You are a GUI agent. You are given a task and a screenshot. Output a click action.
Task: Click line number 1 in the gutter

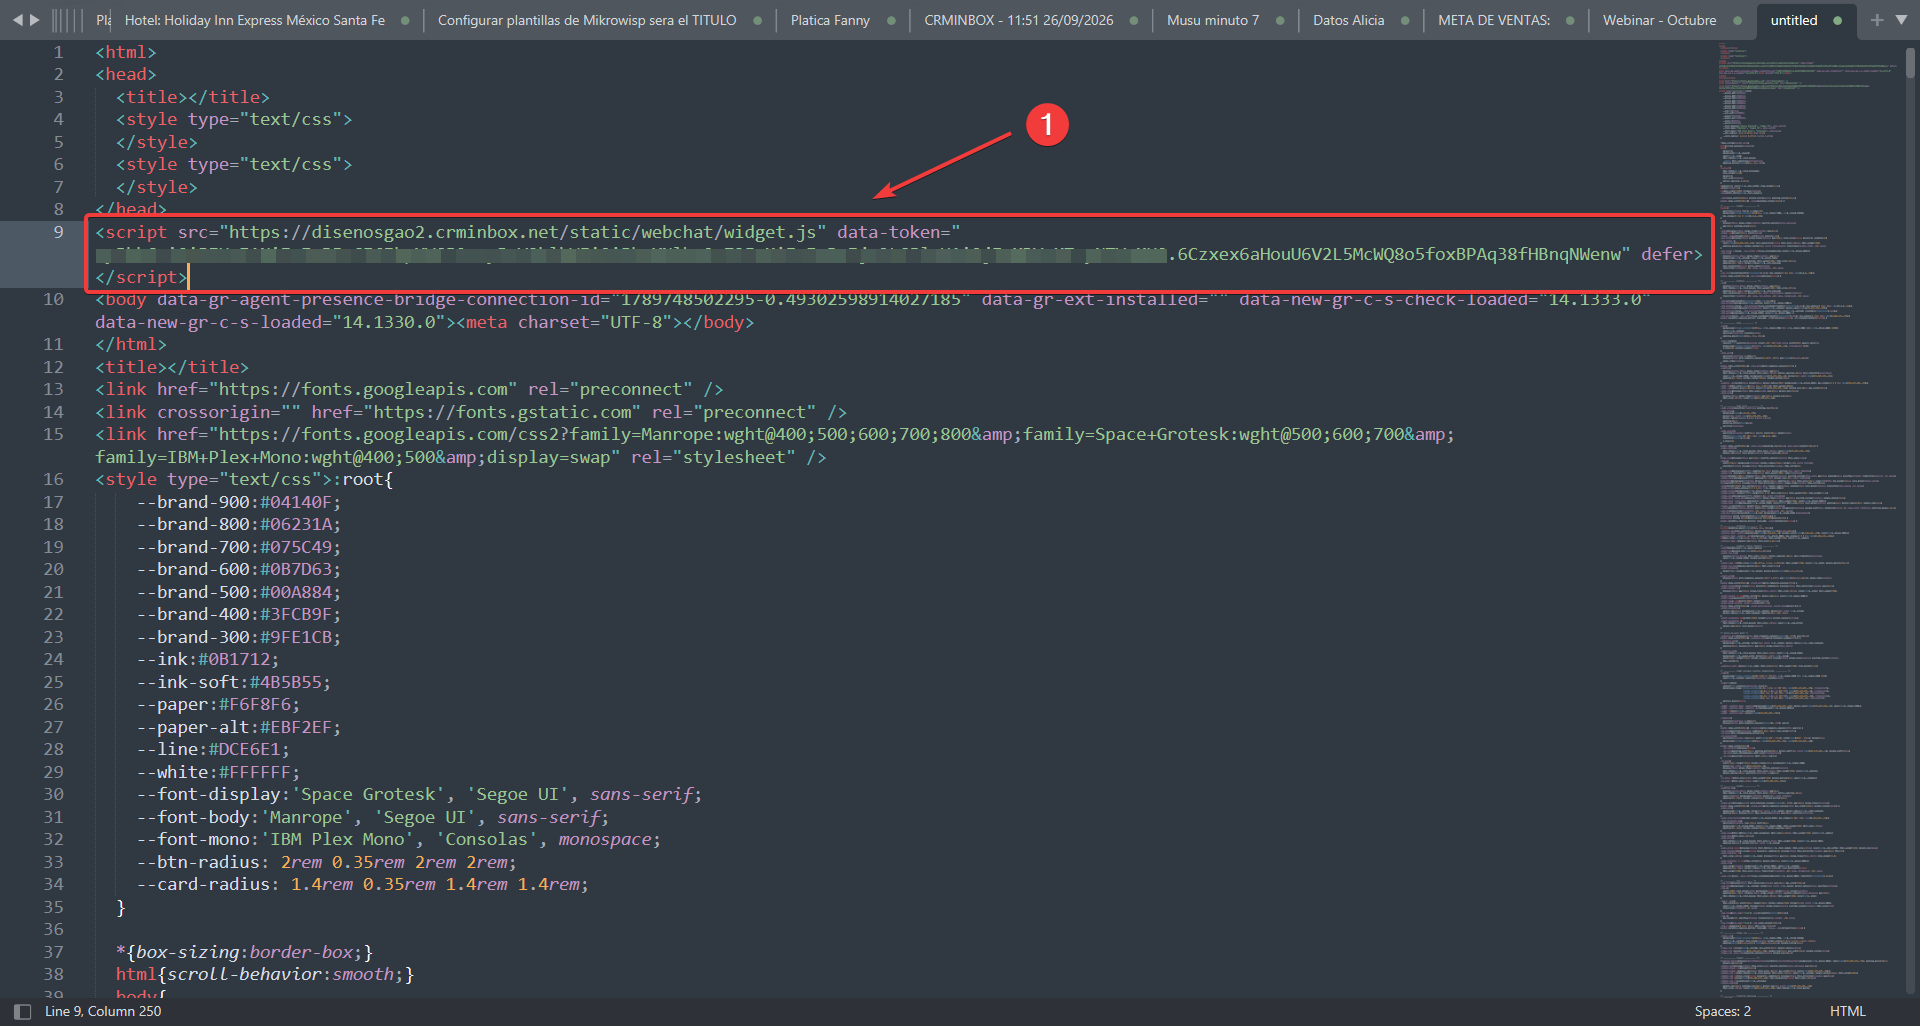coord(58,52)
